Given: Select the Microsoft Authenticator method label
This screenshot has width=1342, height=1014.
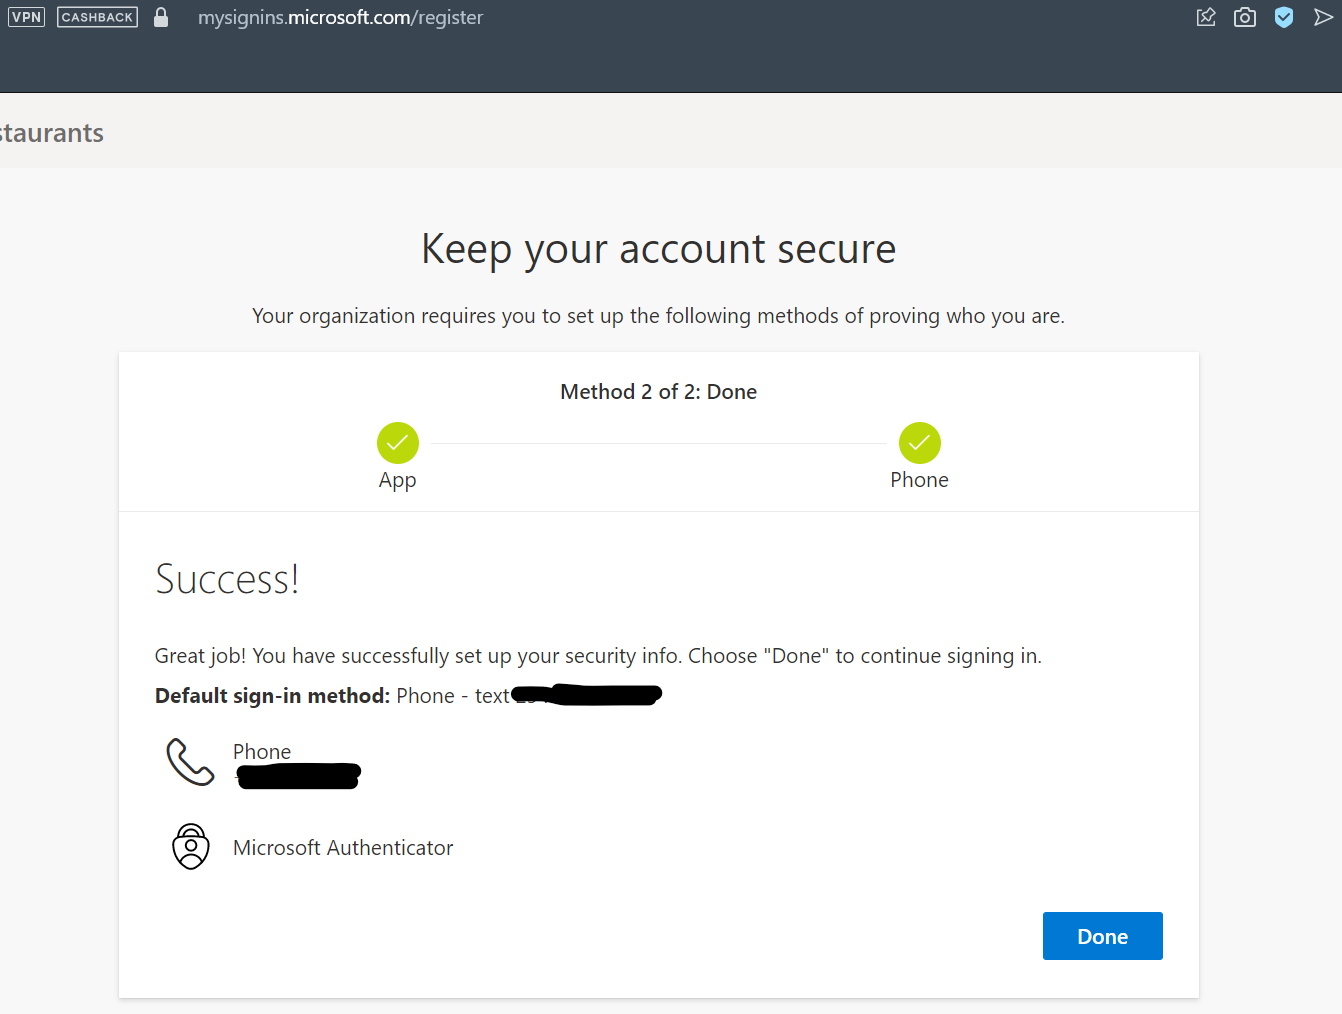Looking at the screenshot, I should pyautogui.click(x=343, y=848).
